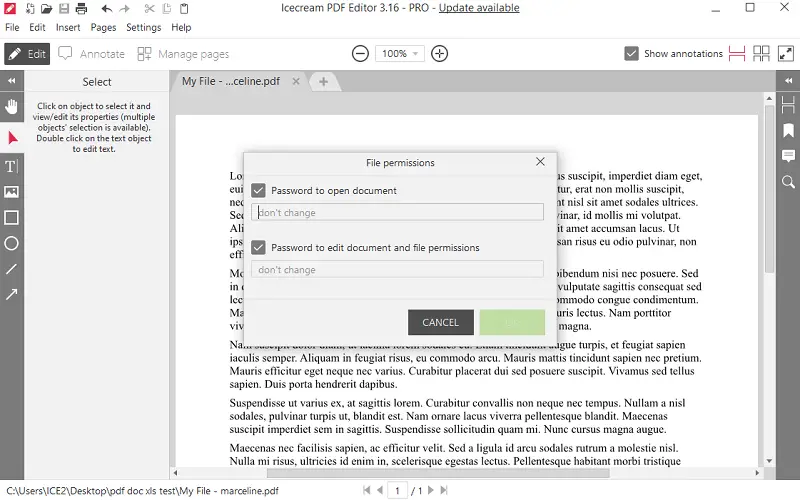Image resolution: width=800 pixels, height=500 pixels.
Task: Focus the edit-document password field
Action: coord(397,269)
